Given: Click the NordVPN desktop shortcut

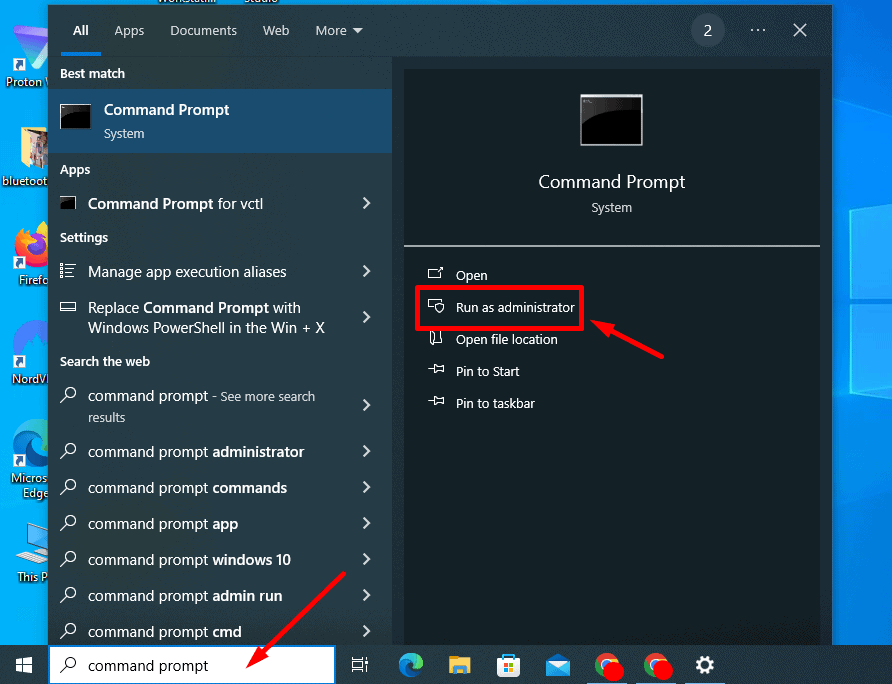Looking at the screenshot, I should (30, 353).
